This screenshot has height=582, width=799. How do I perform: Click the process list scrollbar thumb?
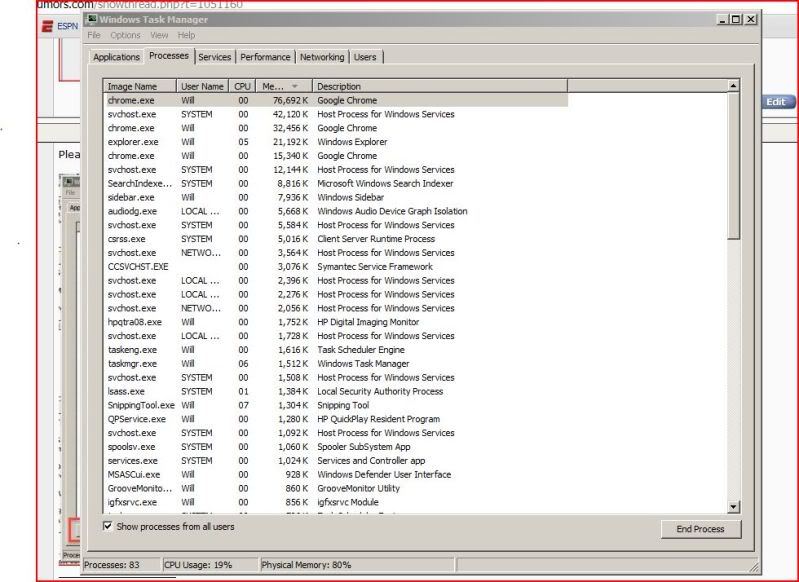[x=733, y=166]
